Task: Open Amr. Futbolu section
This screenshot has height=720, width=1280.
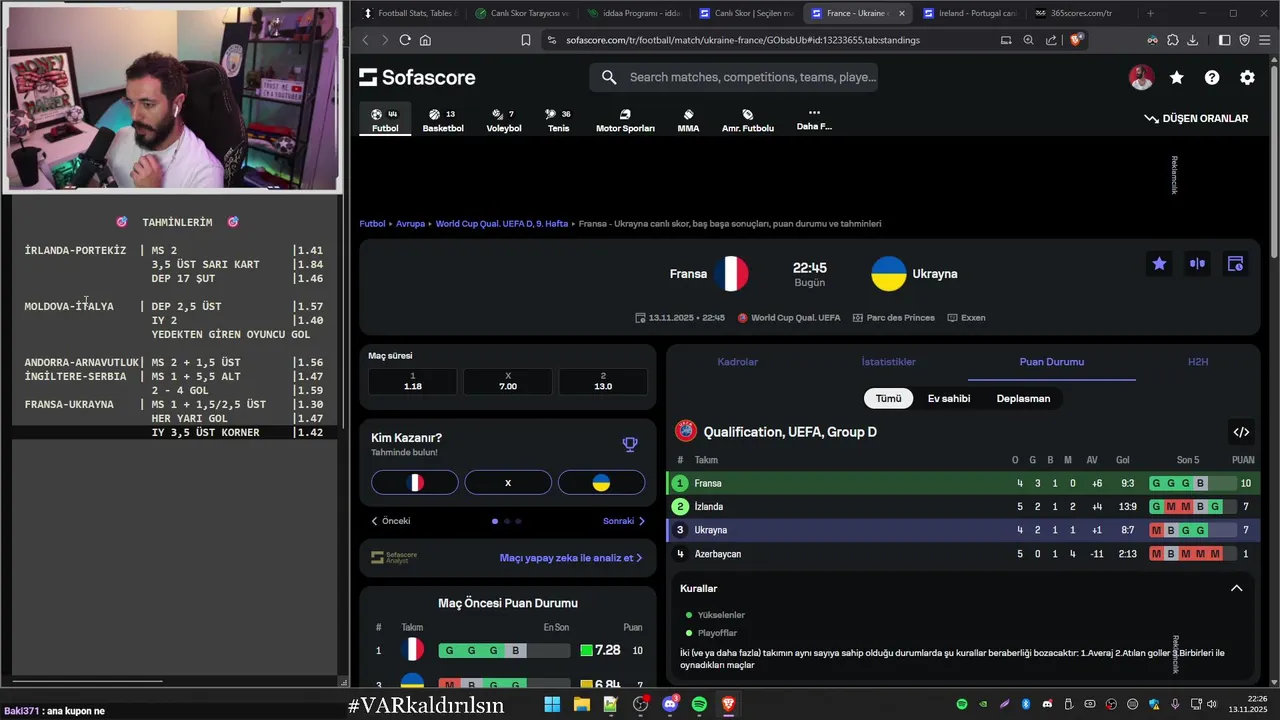Action: pos(748,120)
